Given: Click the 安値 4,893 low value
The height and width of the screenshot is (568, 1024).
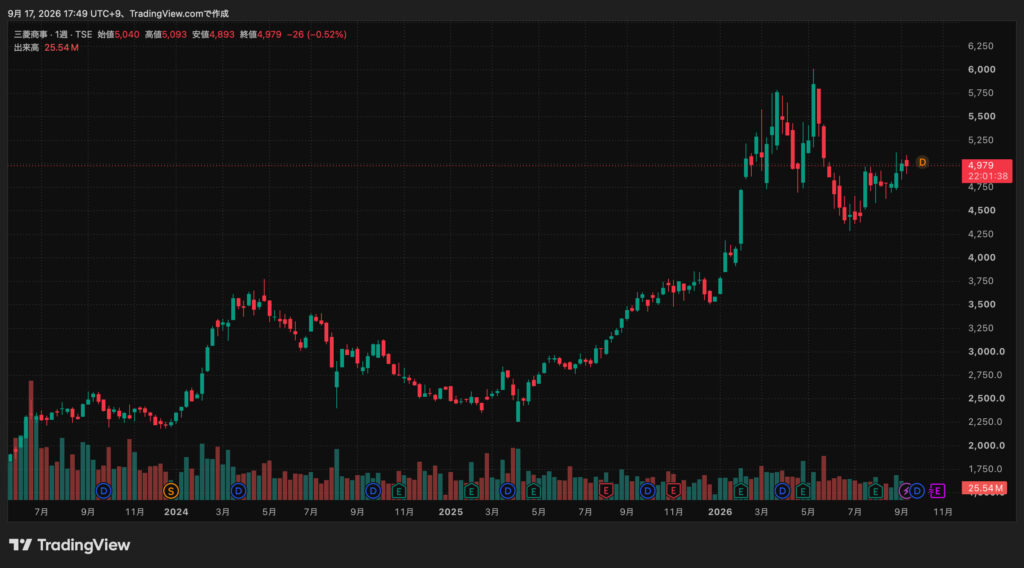Looking at the screenshot, I should click(213, 35).
